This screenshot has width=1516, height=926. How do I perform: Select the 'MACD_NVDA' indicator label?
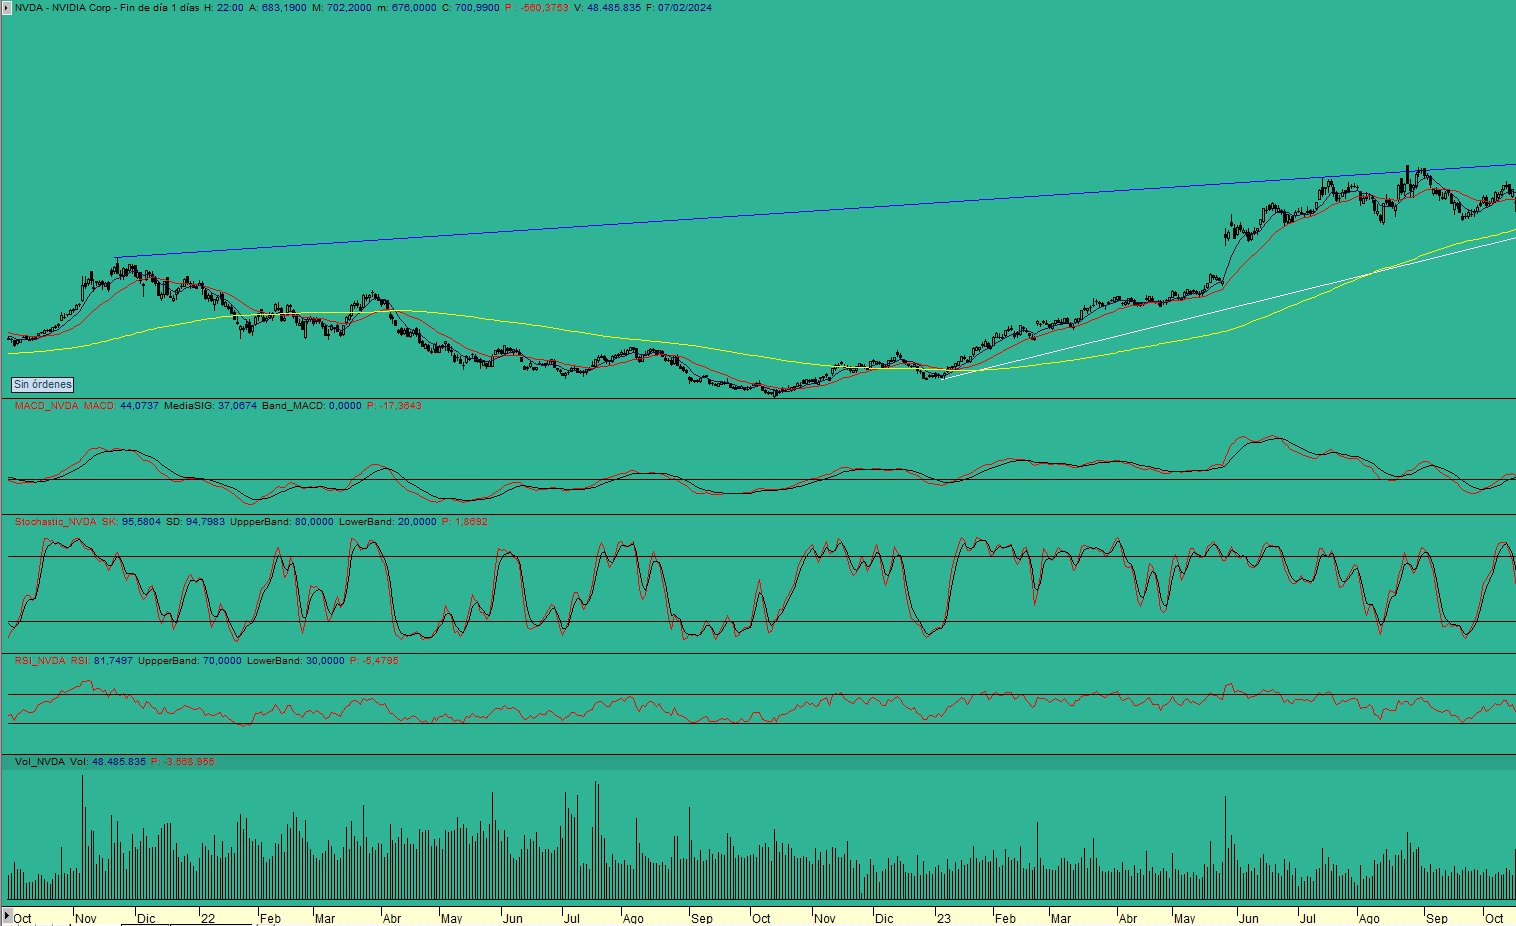[46, 406]
